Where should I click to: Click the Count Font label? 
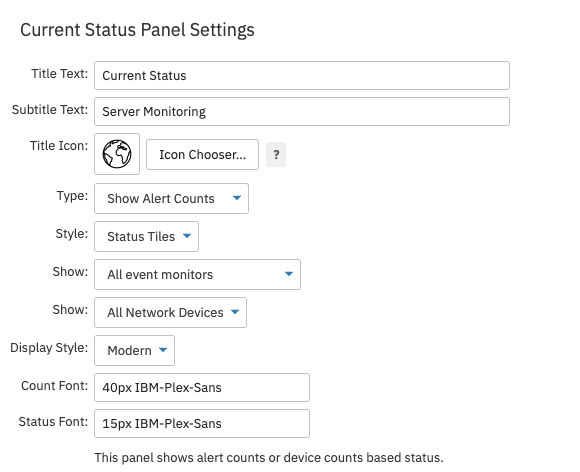click(x=55, y=385)
